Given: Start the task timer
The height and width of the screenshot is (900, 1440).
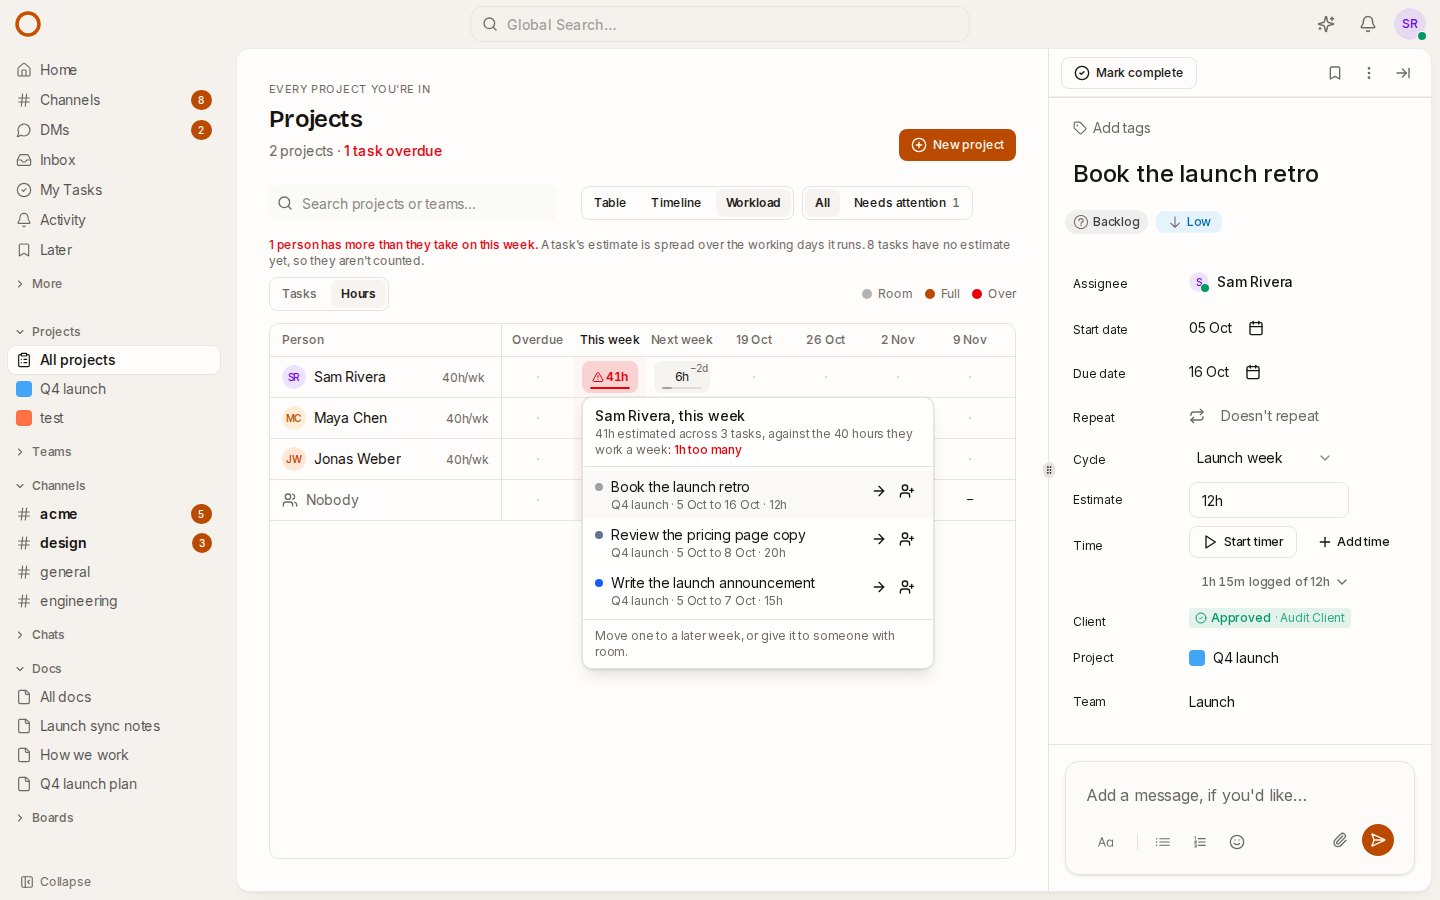Looking at the screenshot, I should 1243,542.
